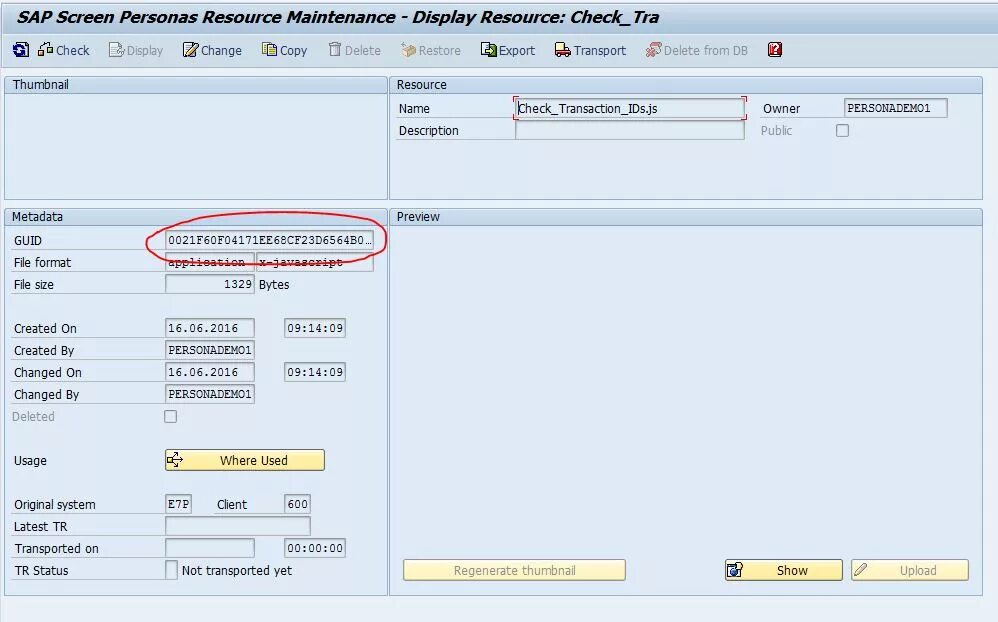Click the Where Used arrow icon

[175, 460]
